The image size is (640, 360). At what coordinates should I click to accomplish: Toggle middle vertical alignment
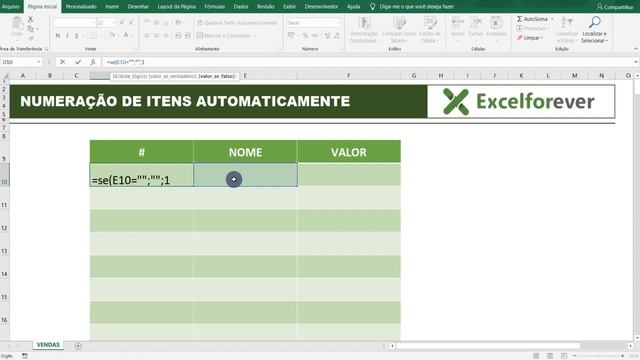tap(156, 23)
